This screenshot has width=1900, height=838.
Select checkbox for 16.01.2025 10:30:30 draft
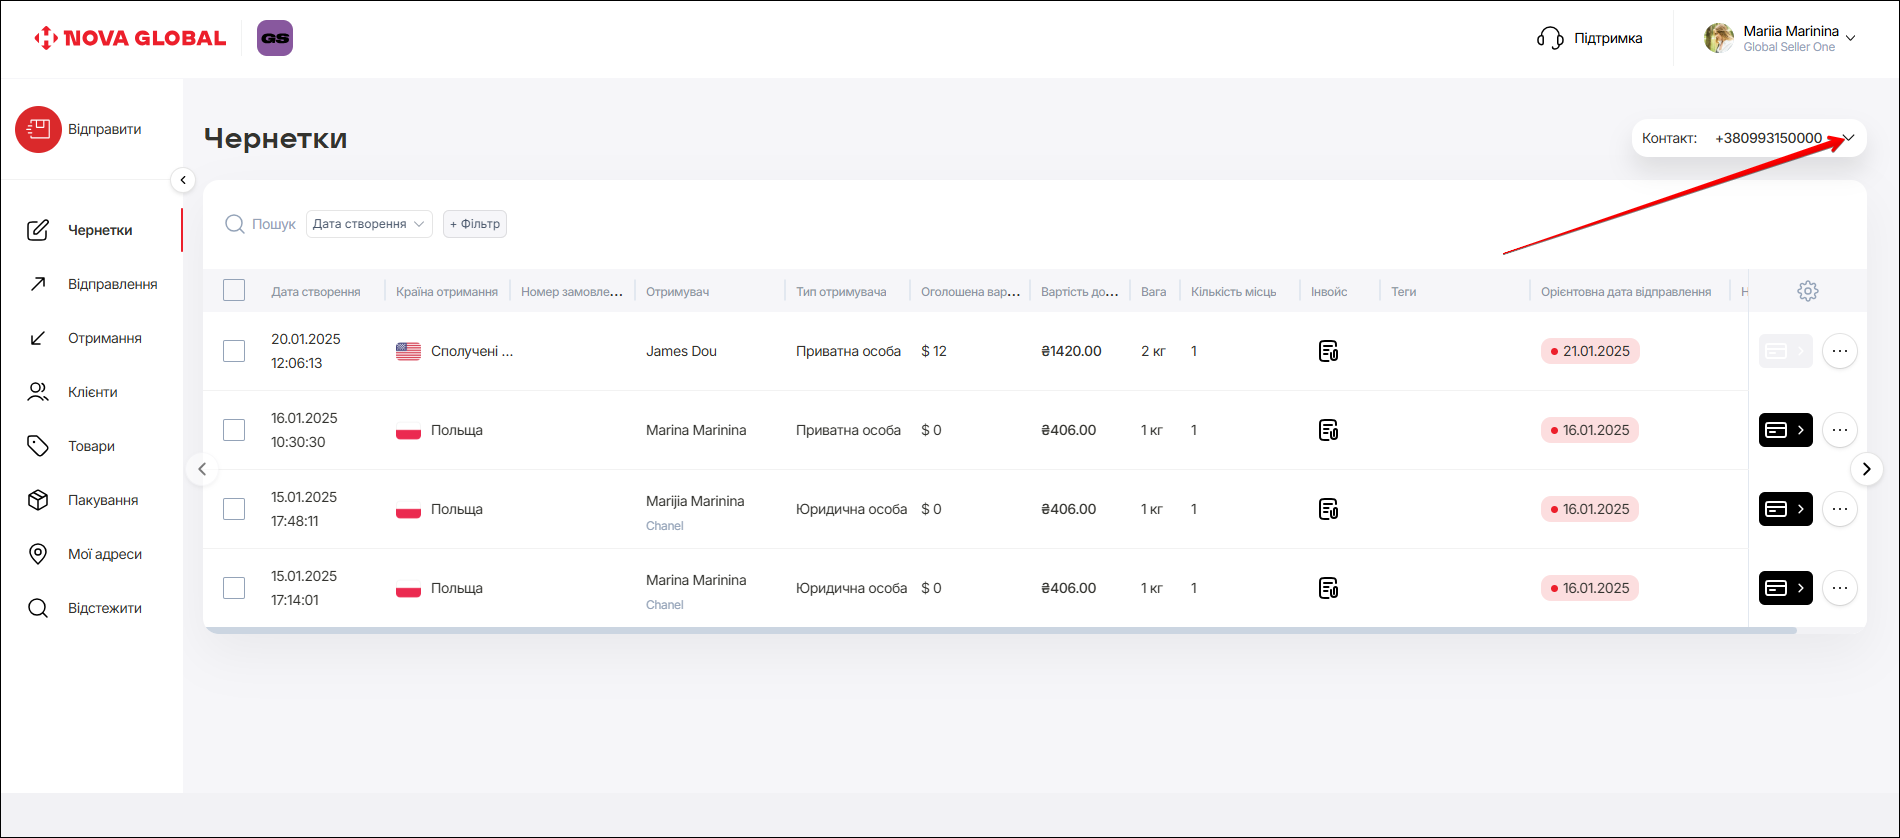pyautogui.click(x=234, y=430)
